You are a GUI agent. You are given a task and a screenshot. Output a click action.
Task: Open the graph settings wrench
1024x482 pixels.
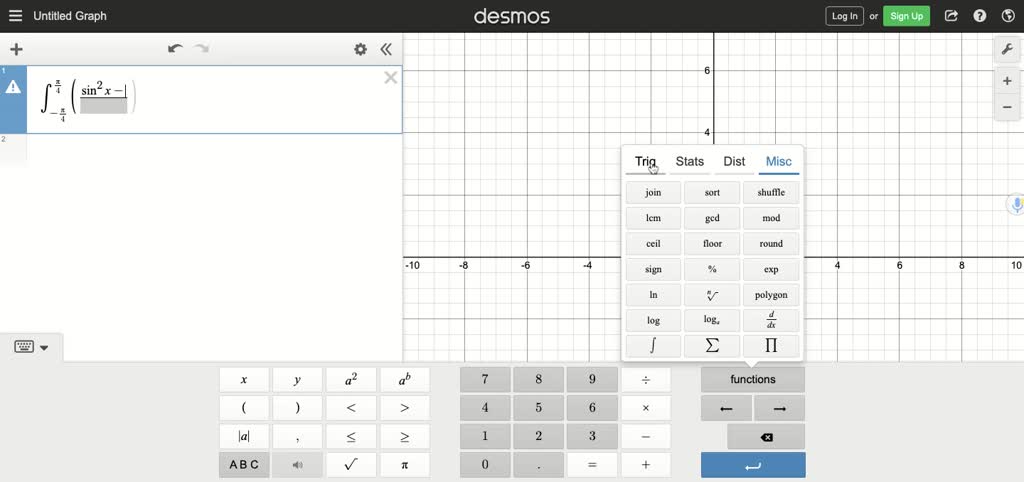[x=1007, y=49]
